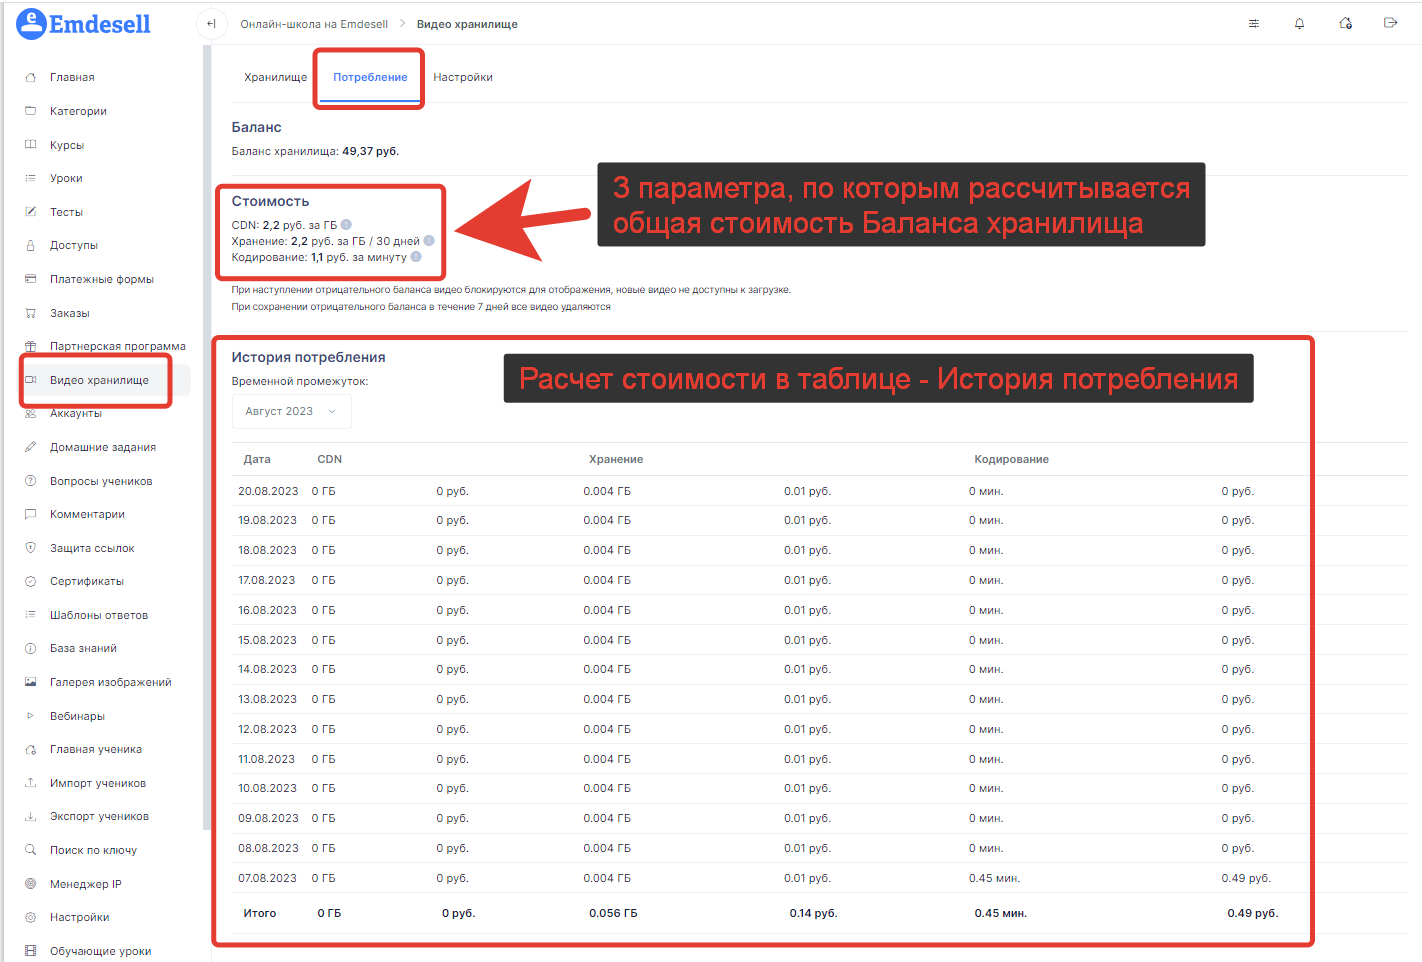Select the Потребление tab
The width and height of the screenshot is (1422, 962).
370,77
